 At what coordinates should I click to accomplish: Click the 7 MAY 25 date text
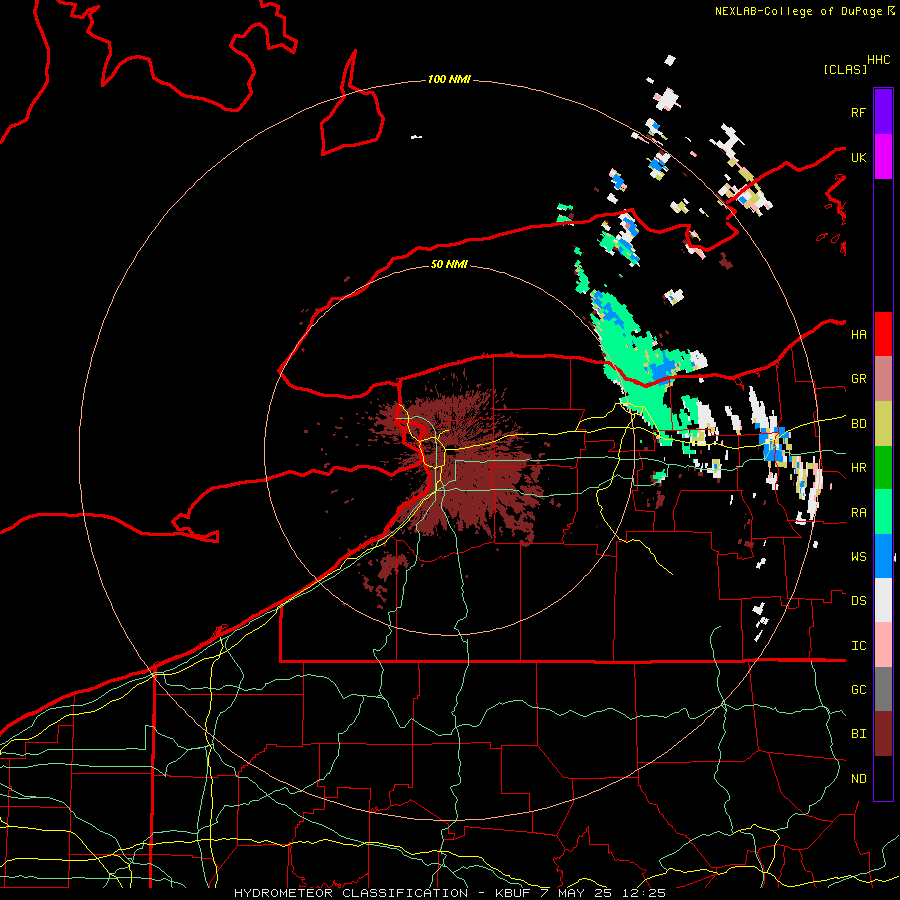pos(577,893)
